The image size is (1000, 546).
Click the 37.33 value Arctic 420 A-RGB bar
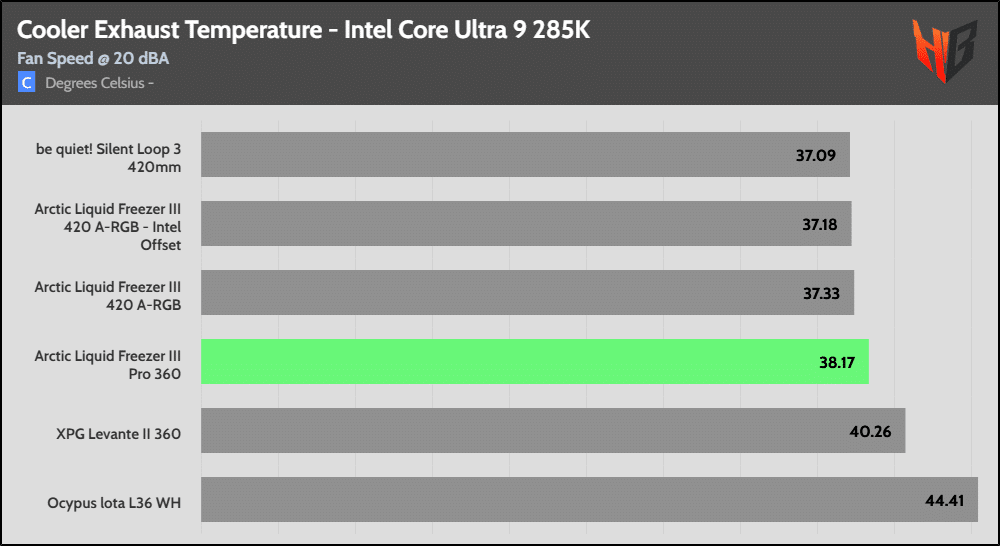[x=527, y=292]
